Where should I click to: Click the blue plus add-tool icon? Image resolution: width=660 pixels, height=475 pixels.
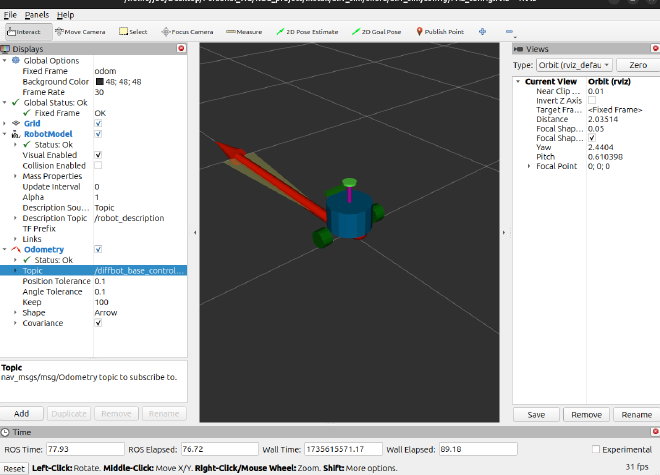[482, 32]
